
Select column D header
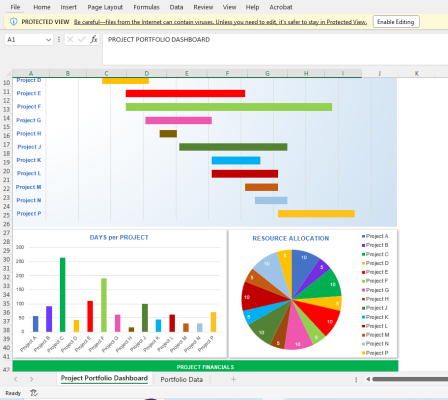tap(147, 73)
